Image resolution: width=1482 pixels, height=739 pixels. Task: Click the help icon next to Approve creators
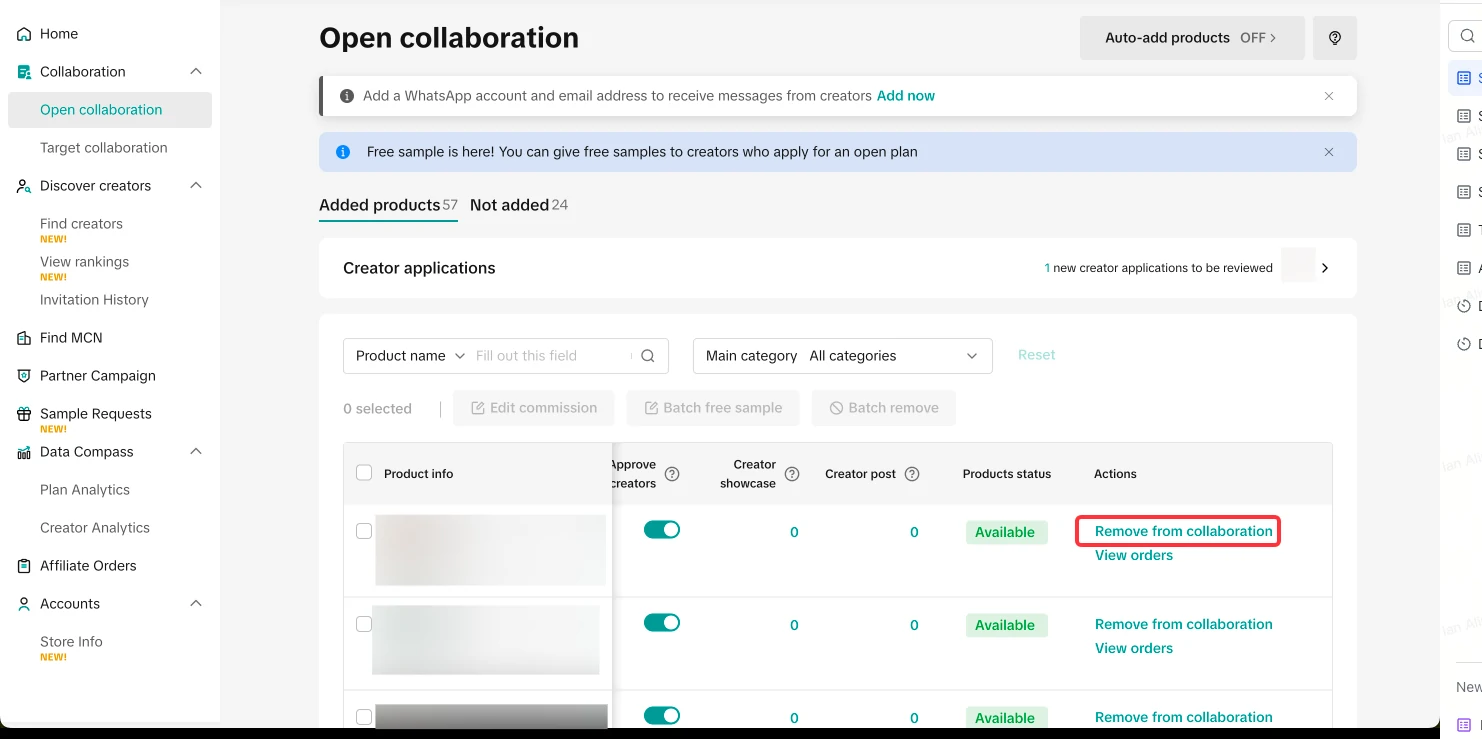coord(672,474)
